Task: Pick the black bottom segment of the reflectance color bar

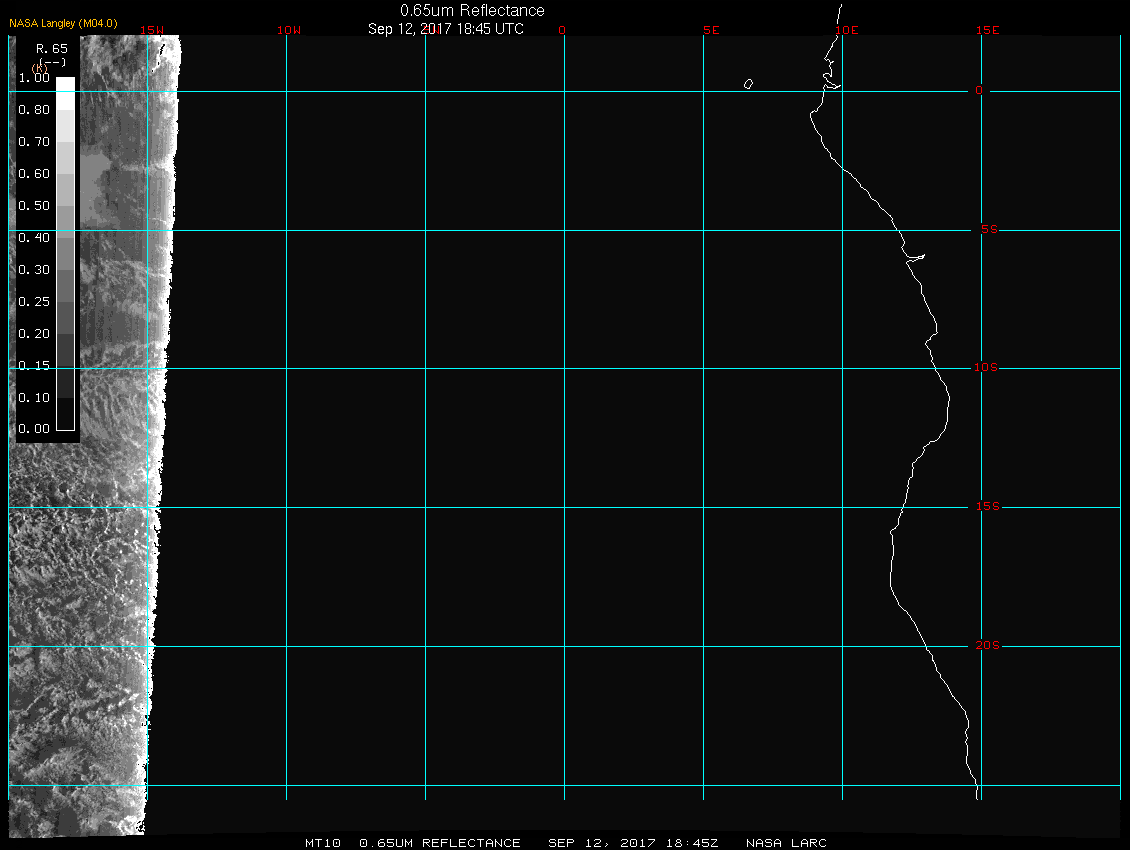Action: [x=66, y=414]
